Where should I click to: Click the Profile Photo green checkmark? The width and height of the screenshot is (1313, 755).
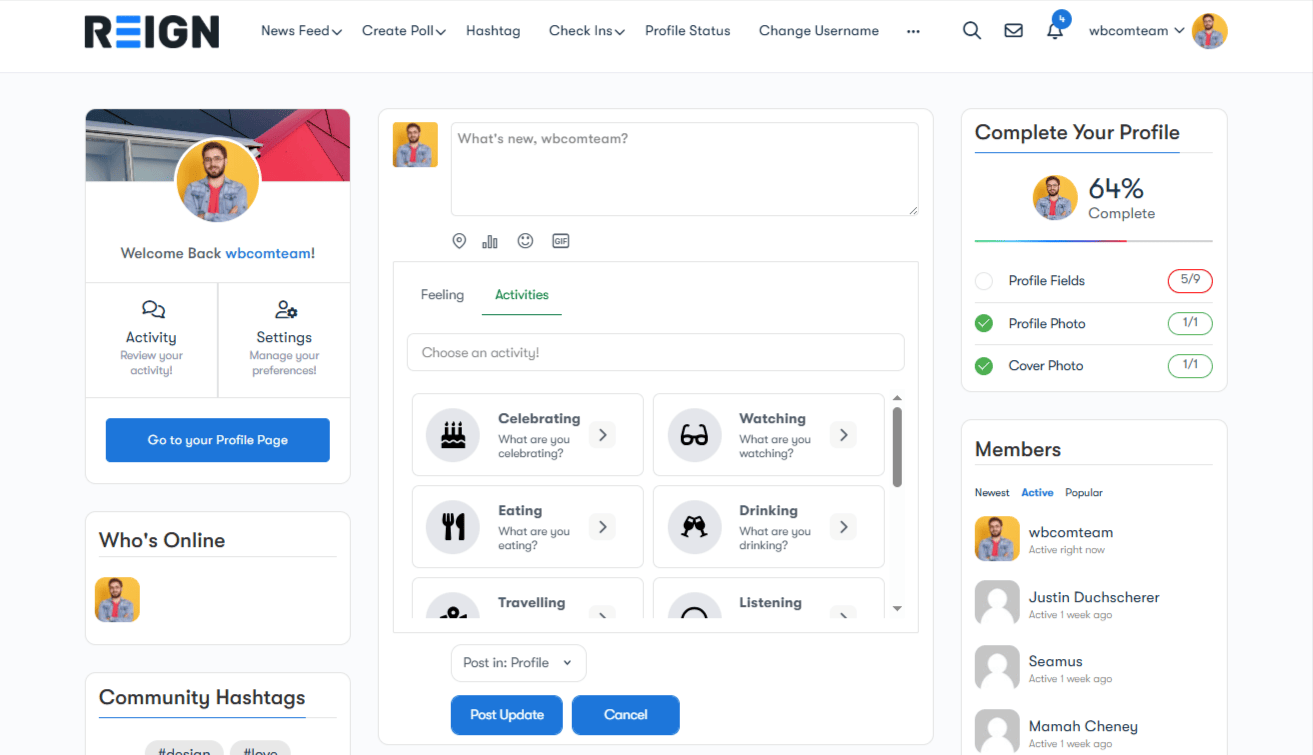[x=984, y=323]
